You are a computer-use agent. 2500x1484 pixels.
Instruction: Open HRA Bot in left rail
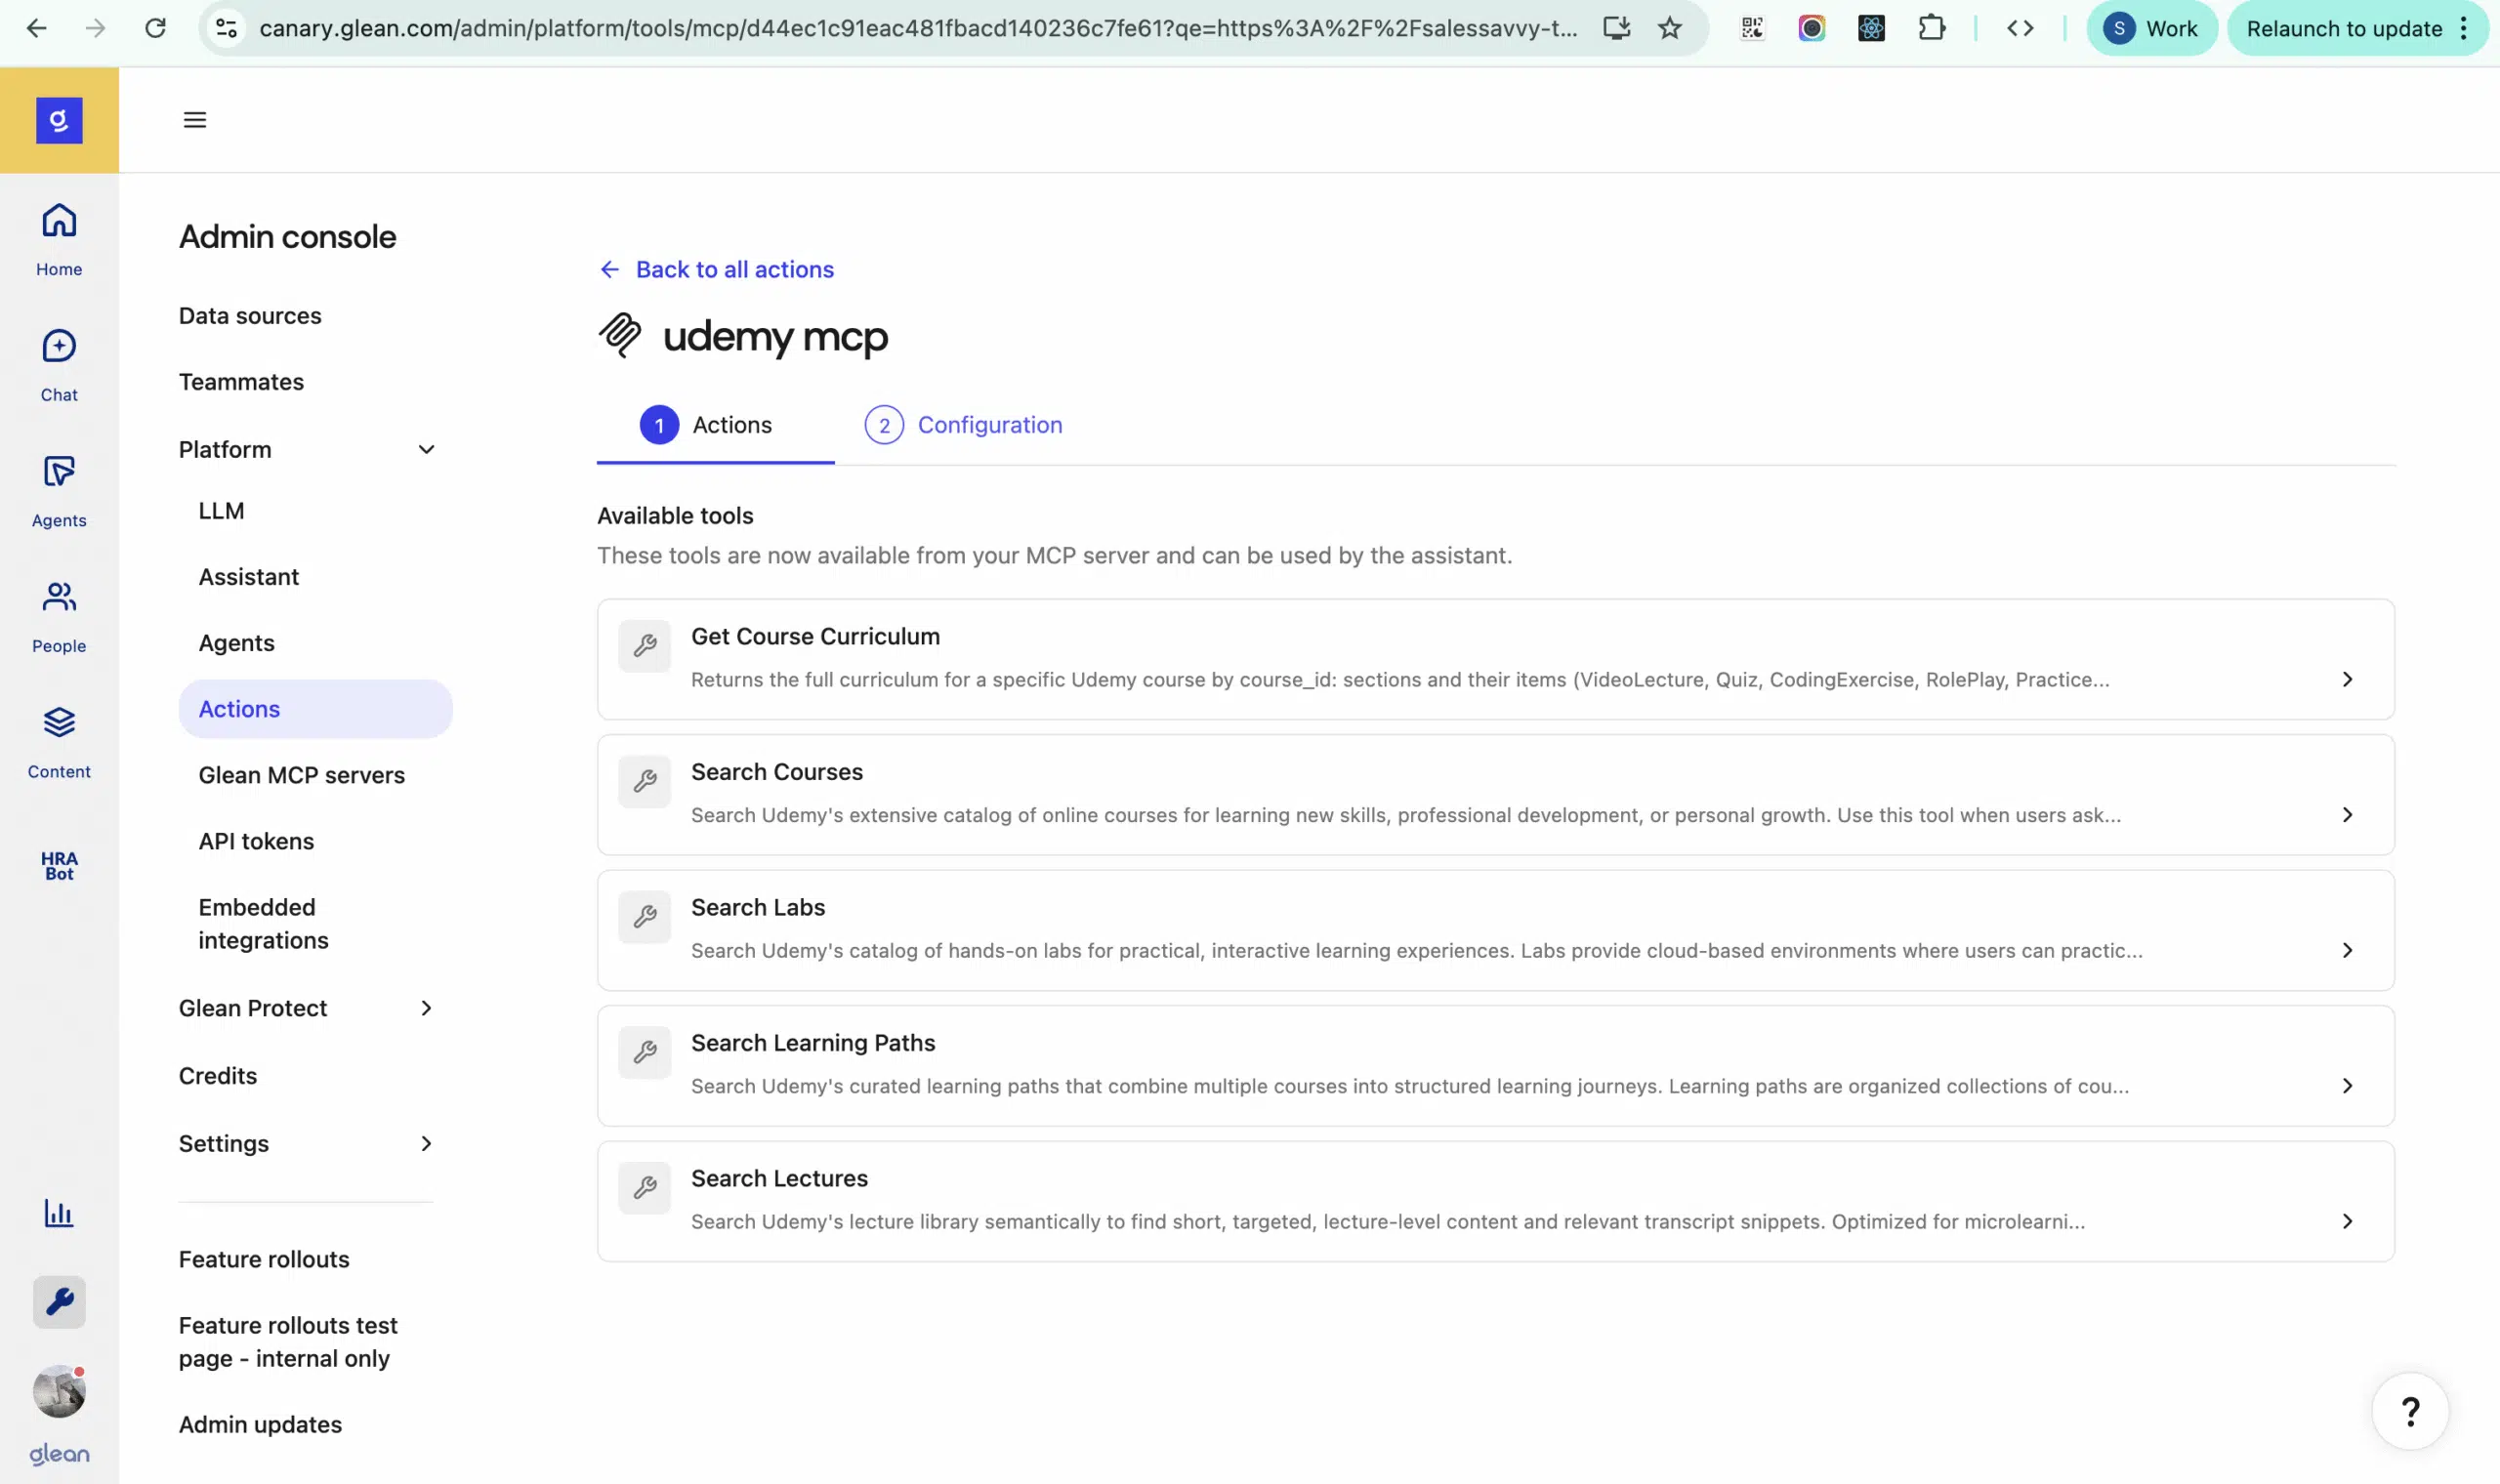tap(59, 866)
